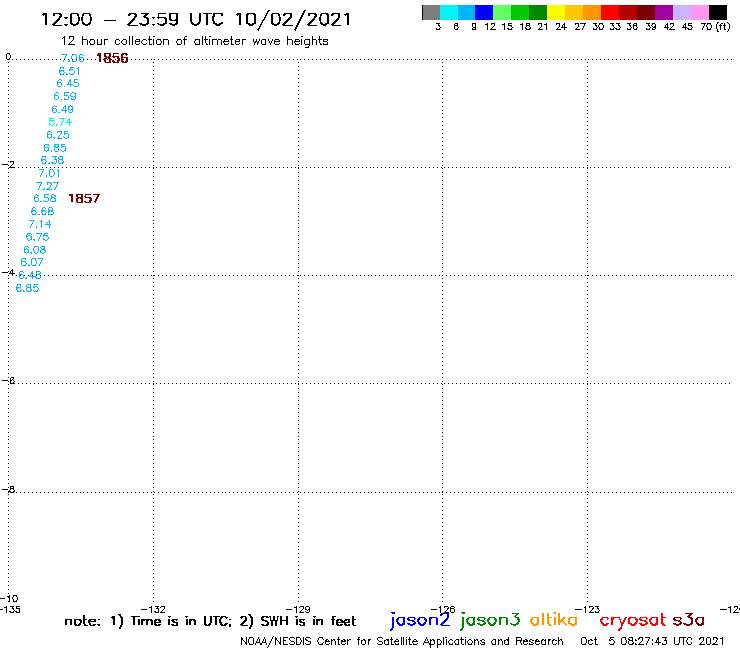740x650 pixels.
Task: Click the 6.25 wave height reading
Action: tap(58, 135)
